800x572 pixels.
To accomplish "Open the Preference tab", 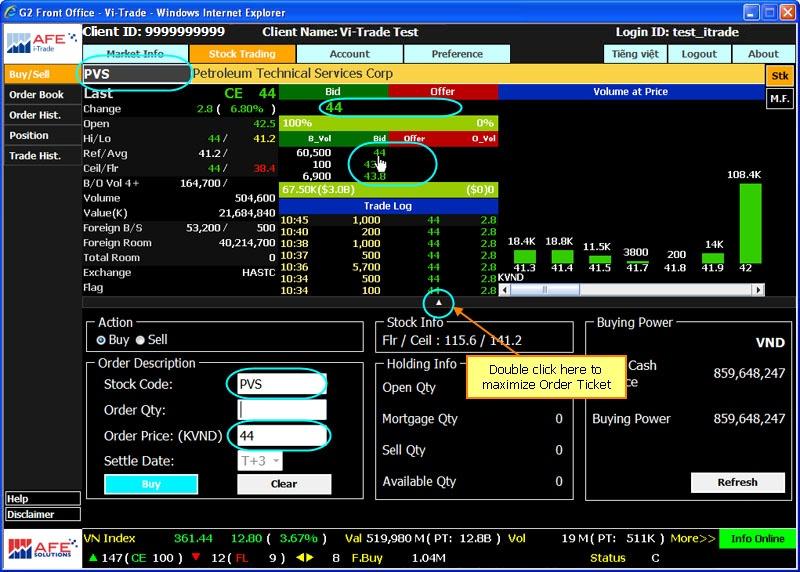I will pos(457,54).
